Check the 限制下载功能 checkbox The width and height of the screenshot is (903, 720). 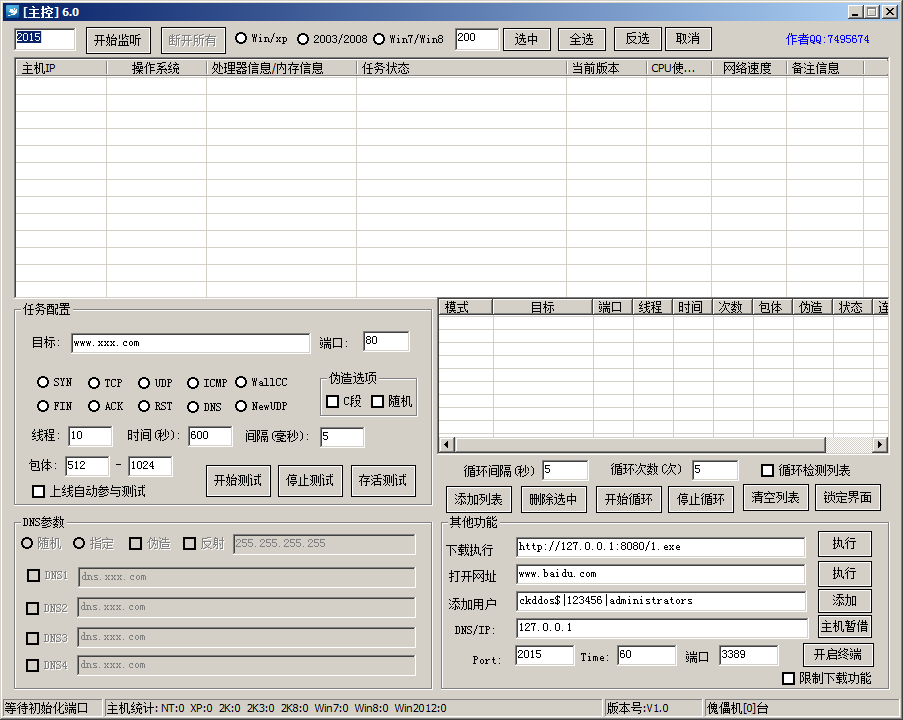tap(788, 678)
